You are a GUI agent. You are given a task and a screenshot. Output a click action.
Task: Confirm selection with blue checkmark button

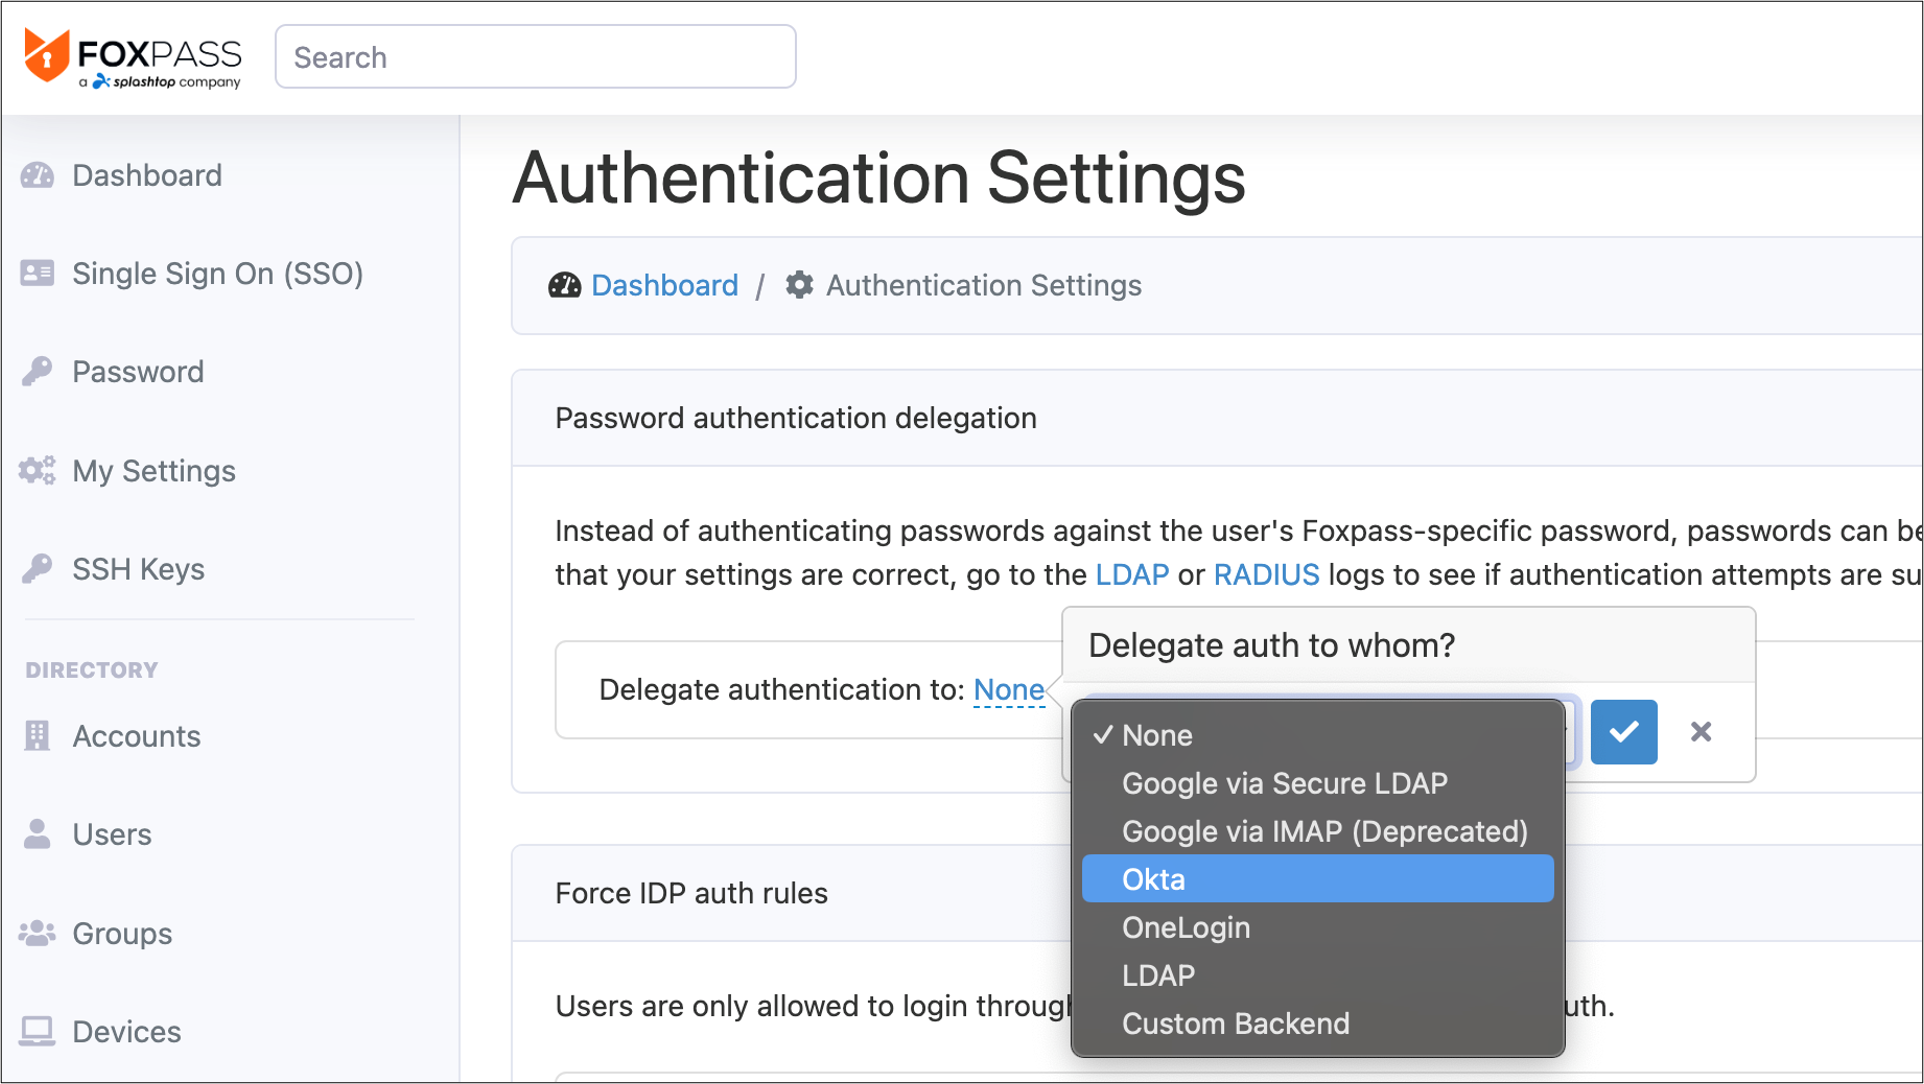pyautogui.click(x=1624, y=732)
